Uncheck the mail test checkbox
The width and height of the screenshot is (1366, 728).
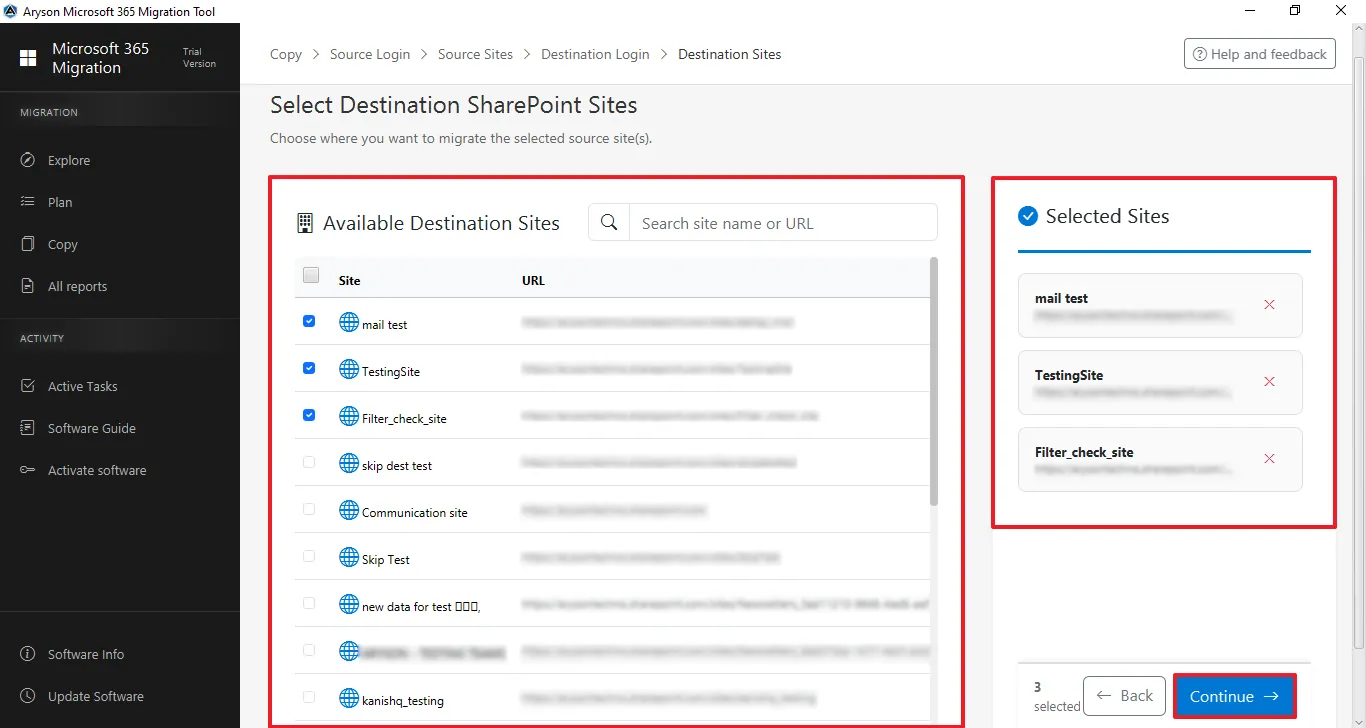point(309,321)
